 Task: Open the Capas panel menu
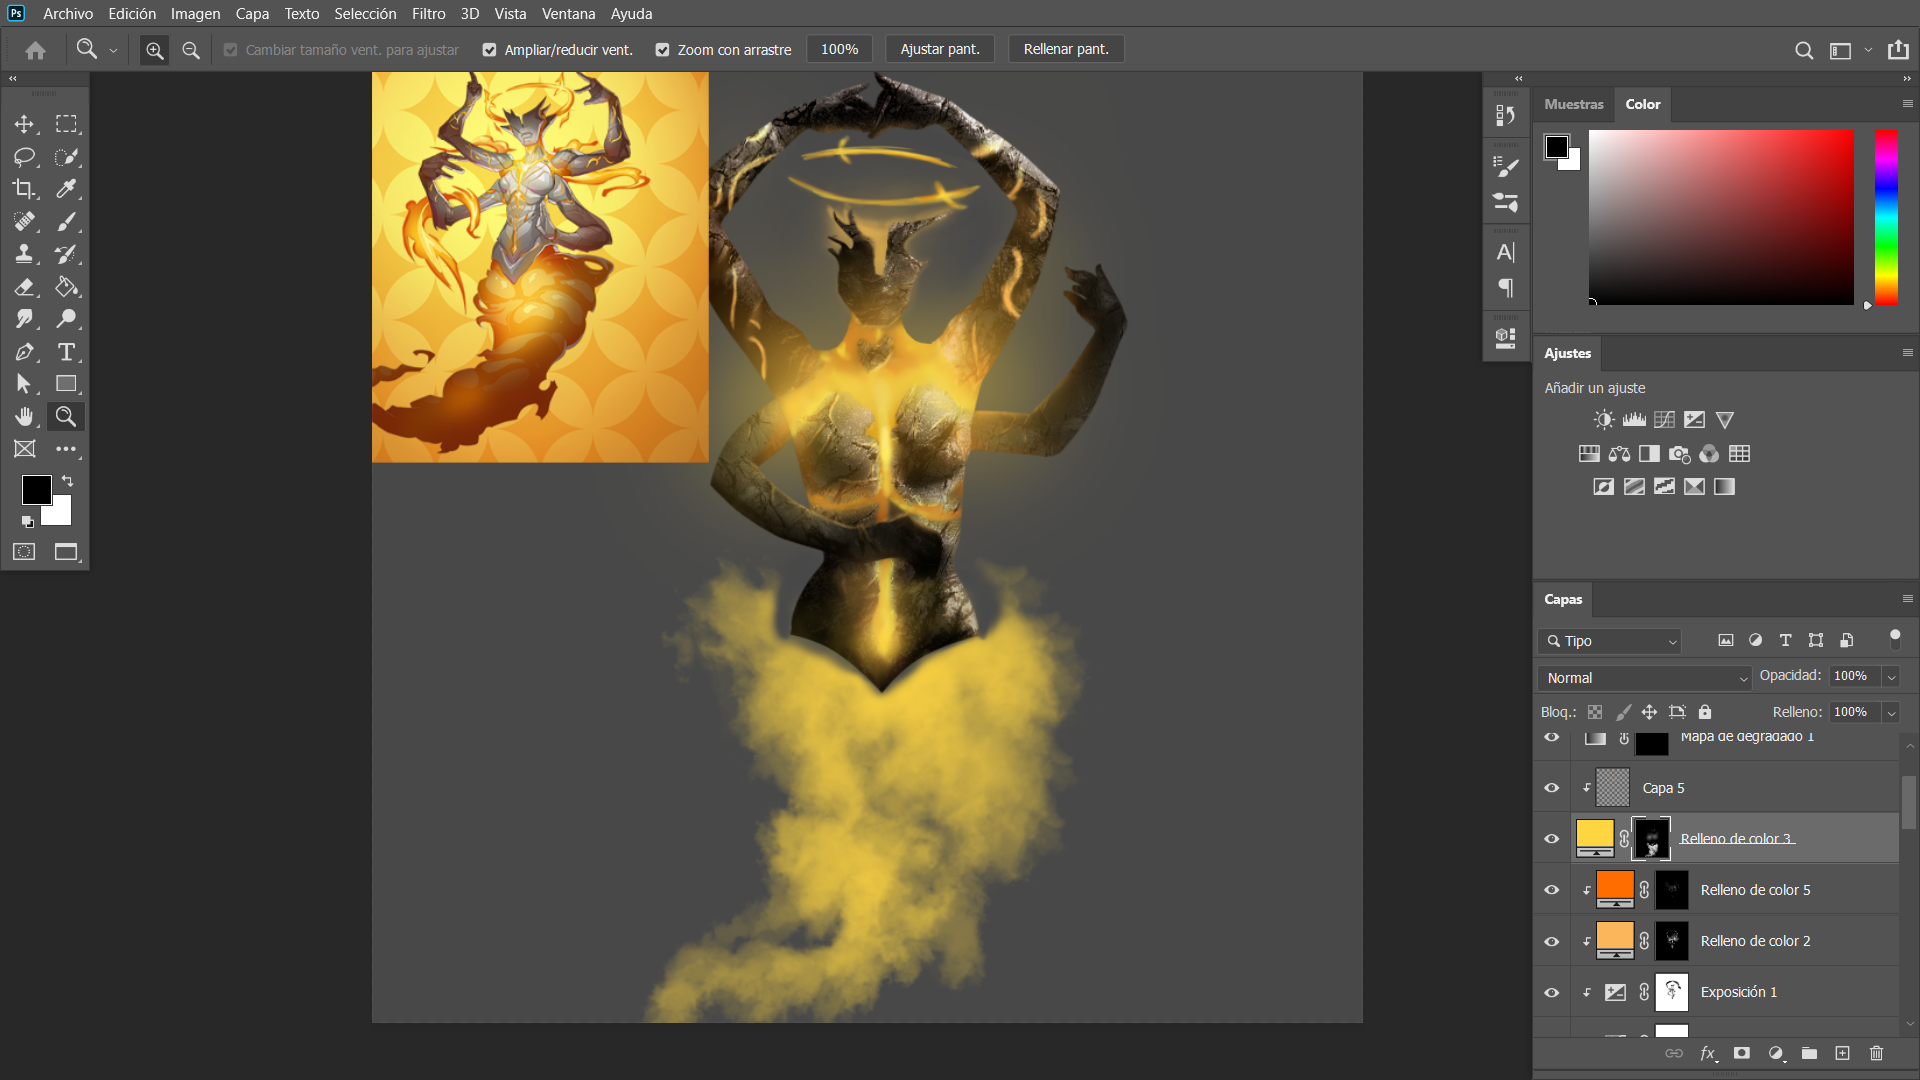pyautogui.click(x=1907, y=599)
